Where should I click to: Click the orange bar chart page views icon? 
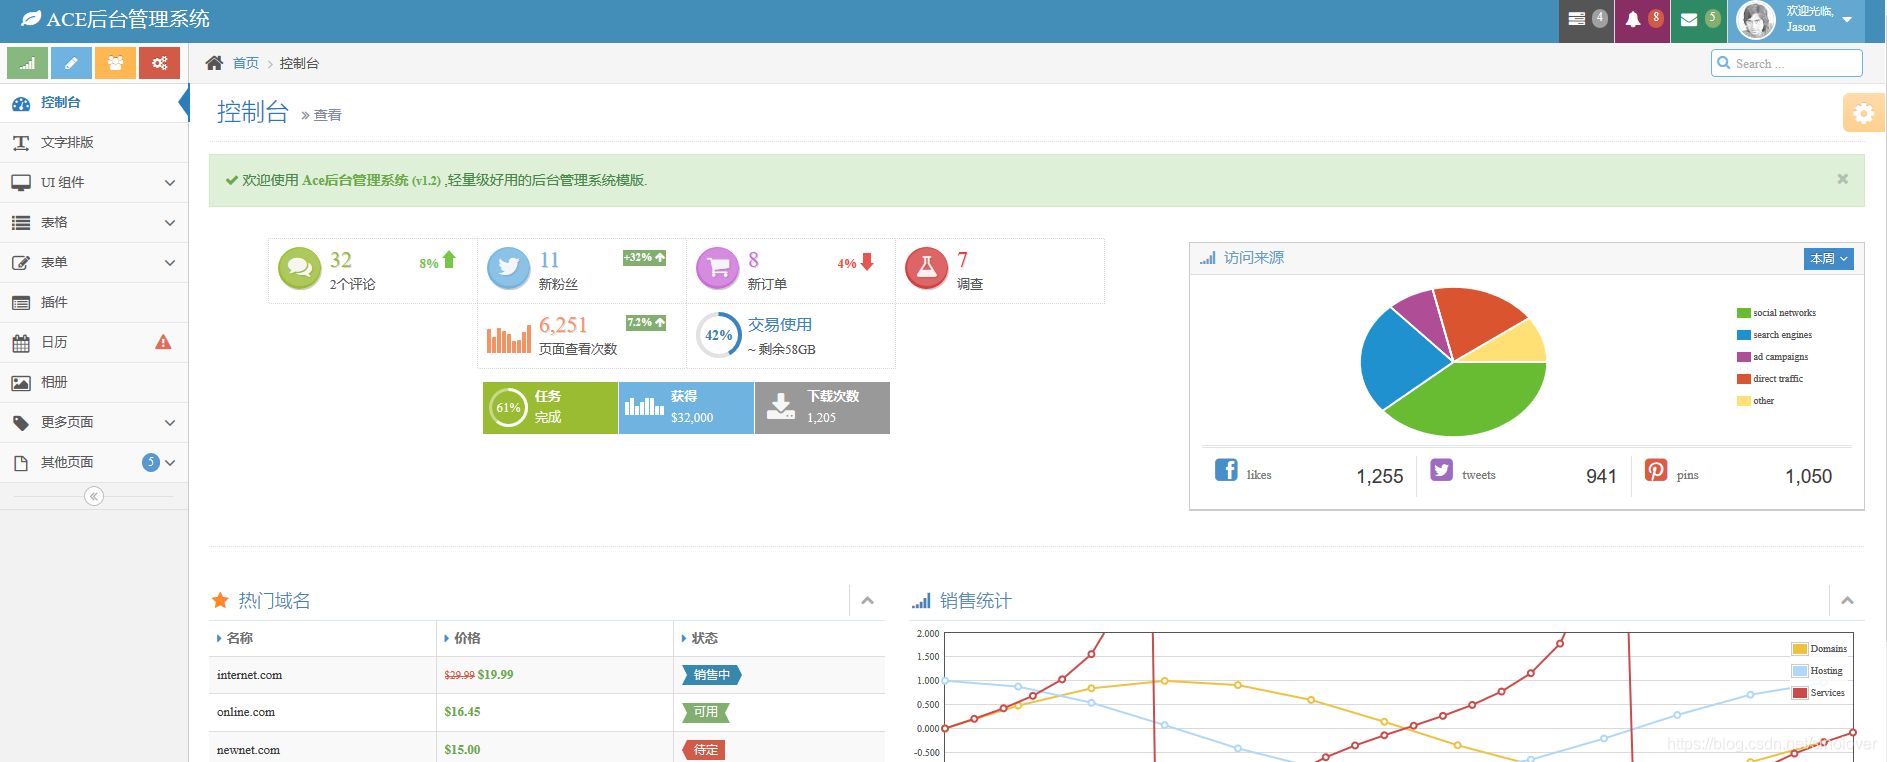tap(508, 338)
